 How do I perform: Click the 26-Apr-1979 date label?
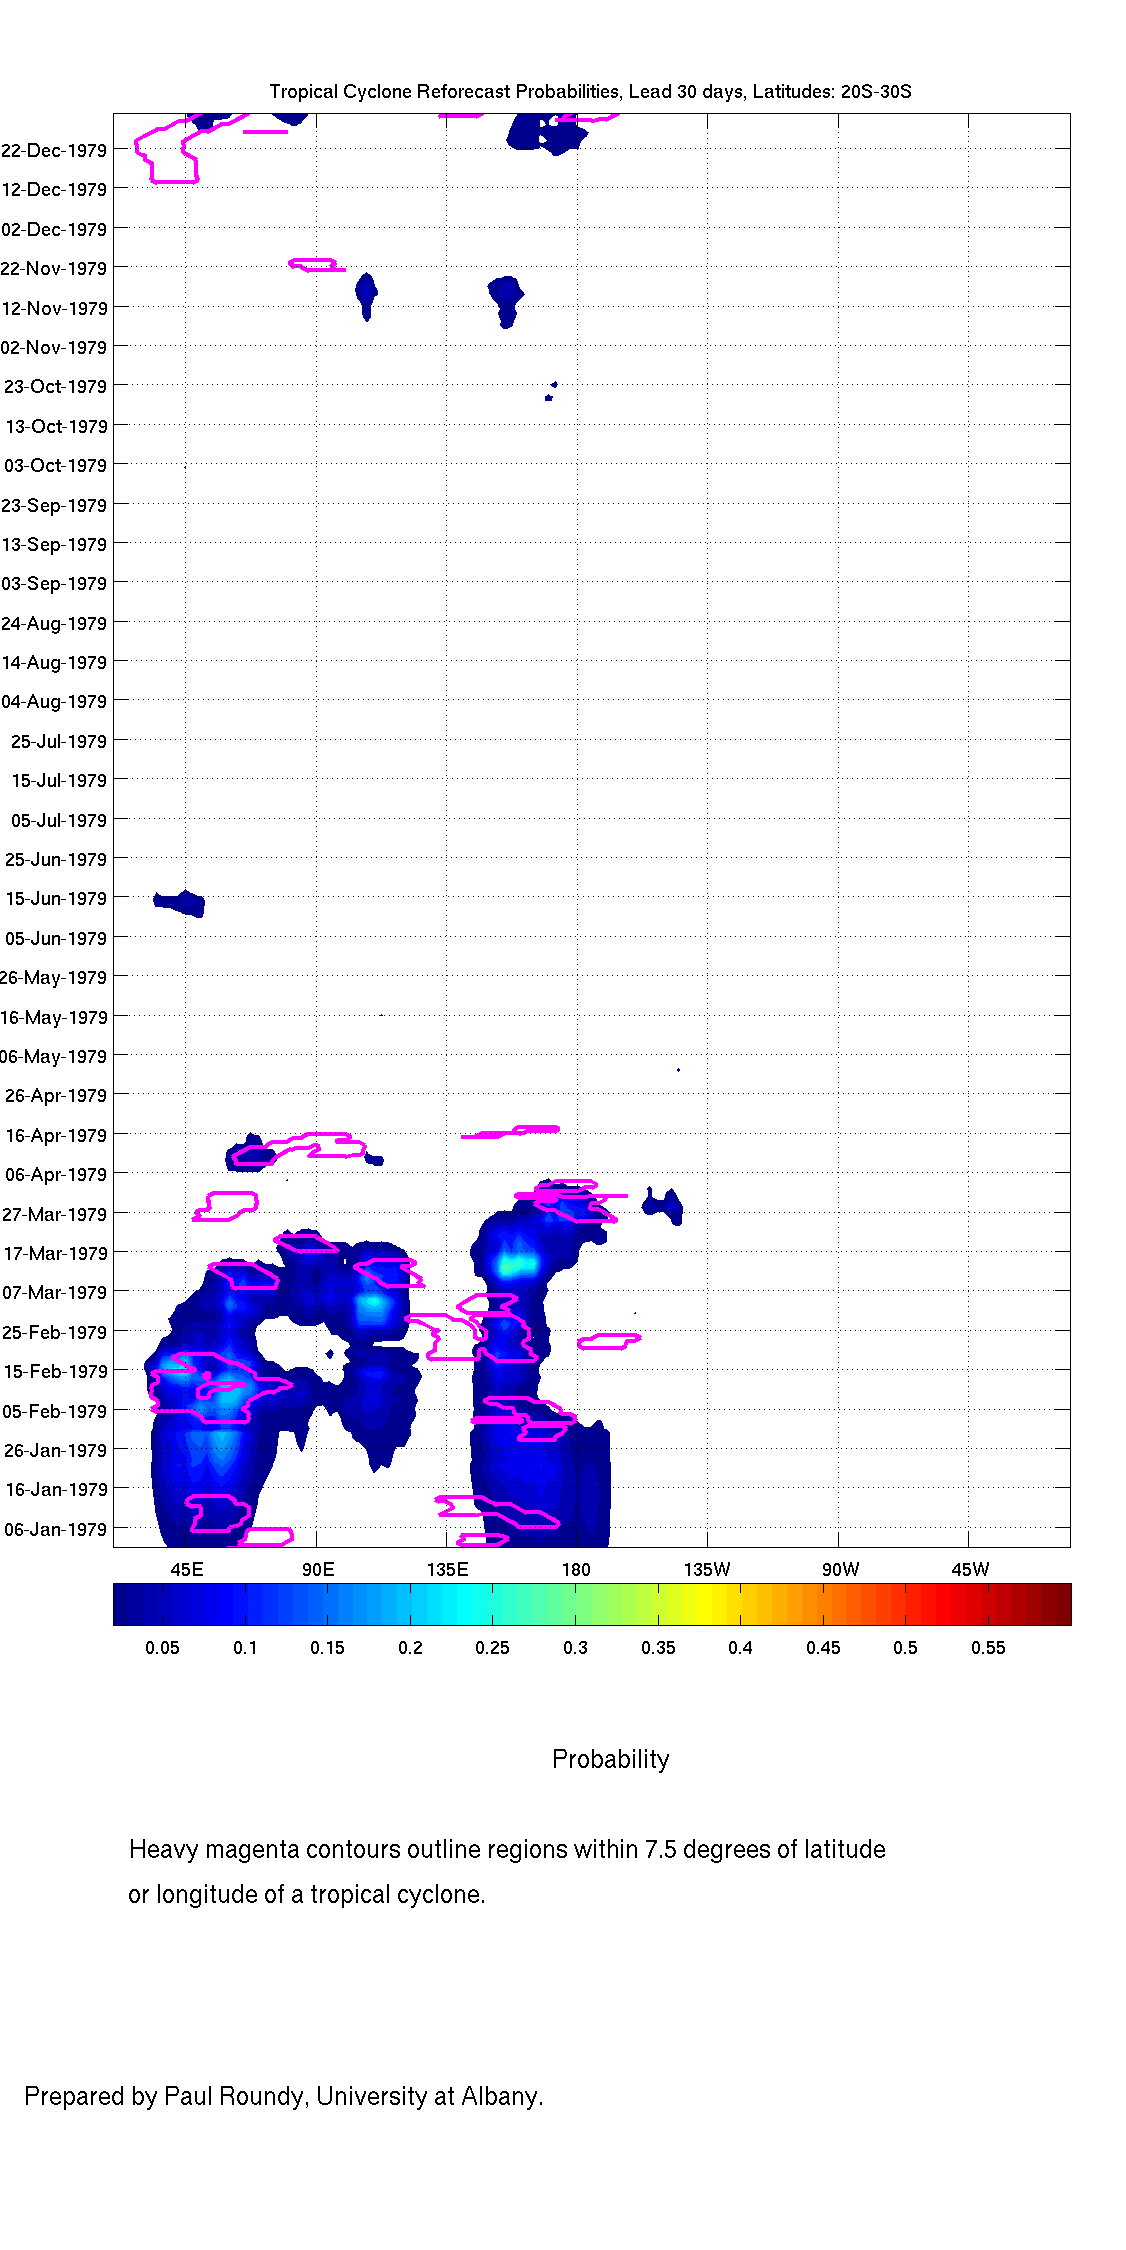pyautogui.click(x=55, y=1096)
